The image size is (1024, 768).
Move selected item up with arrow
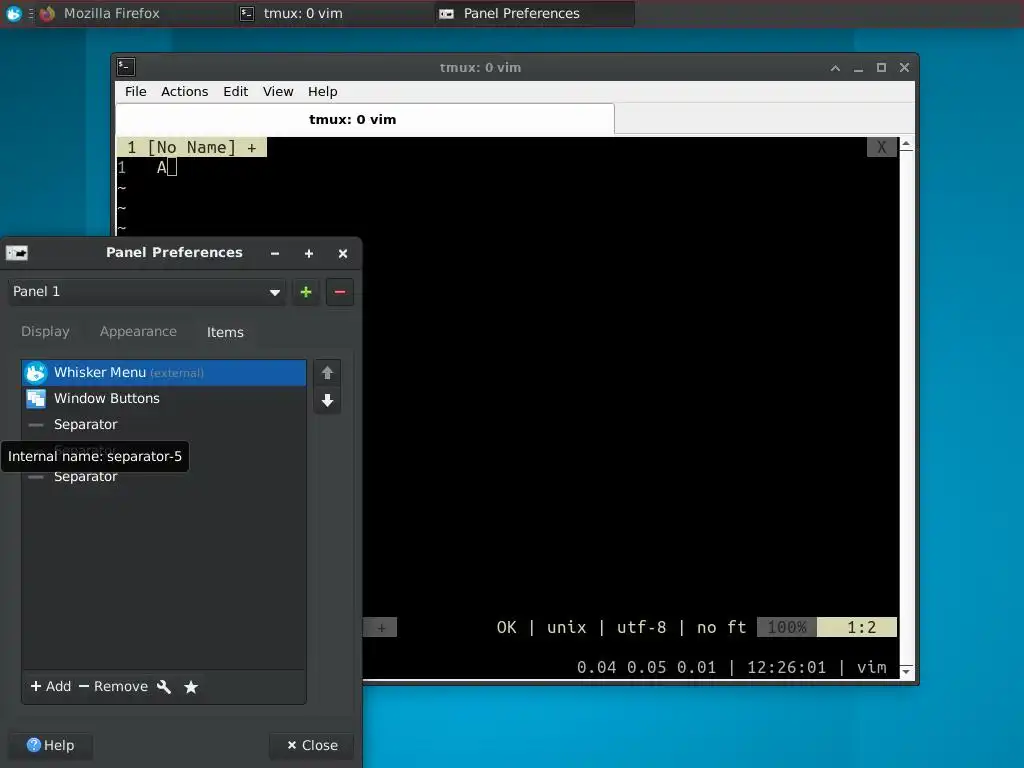(327, 373)
